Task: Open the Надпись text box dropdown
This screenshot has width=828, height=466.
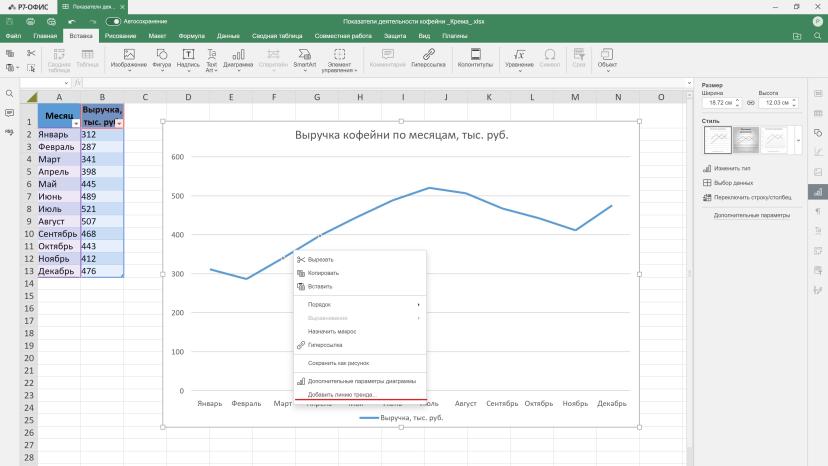Action: pyautogui.click(x=188, y=59)
